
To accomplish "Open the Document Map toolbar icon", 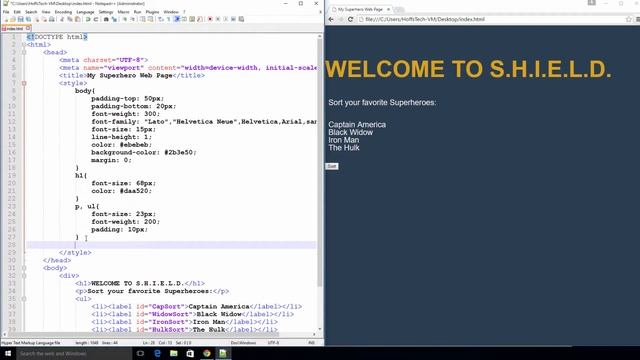I will point(192,19).
